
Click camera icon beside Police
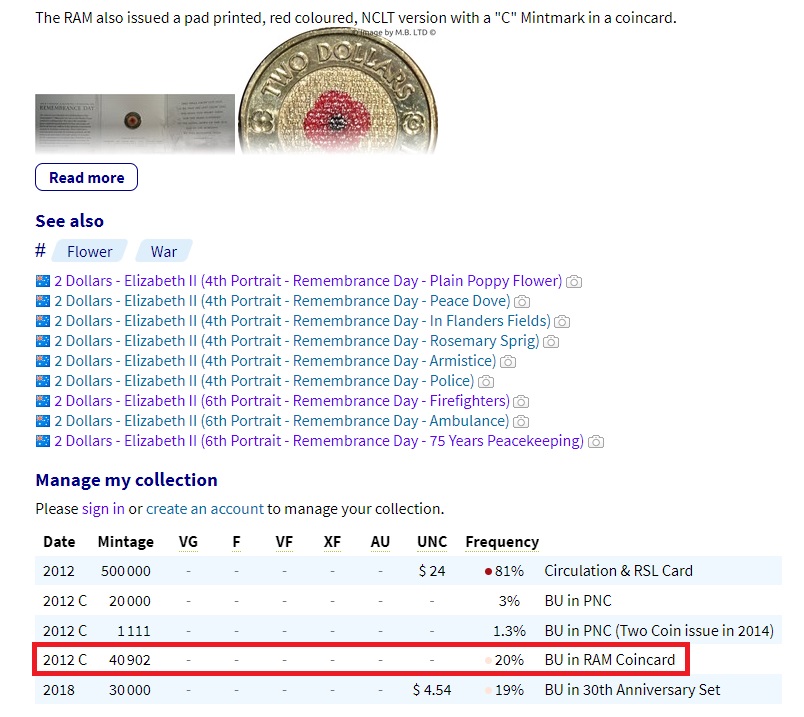pos(486,382)
